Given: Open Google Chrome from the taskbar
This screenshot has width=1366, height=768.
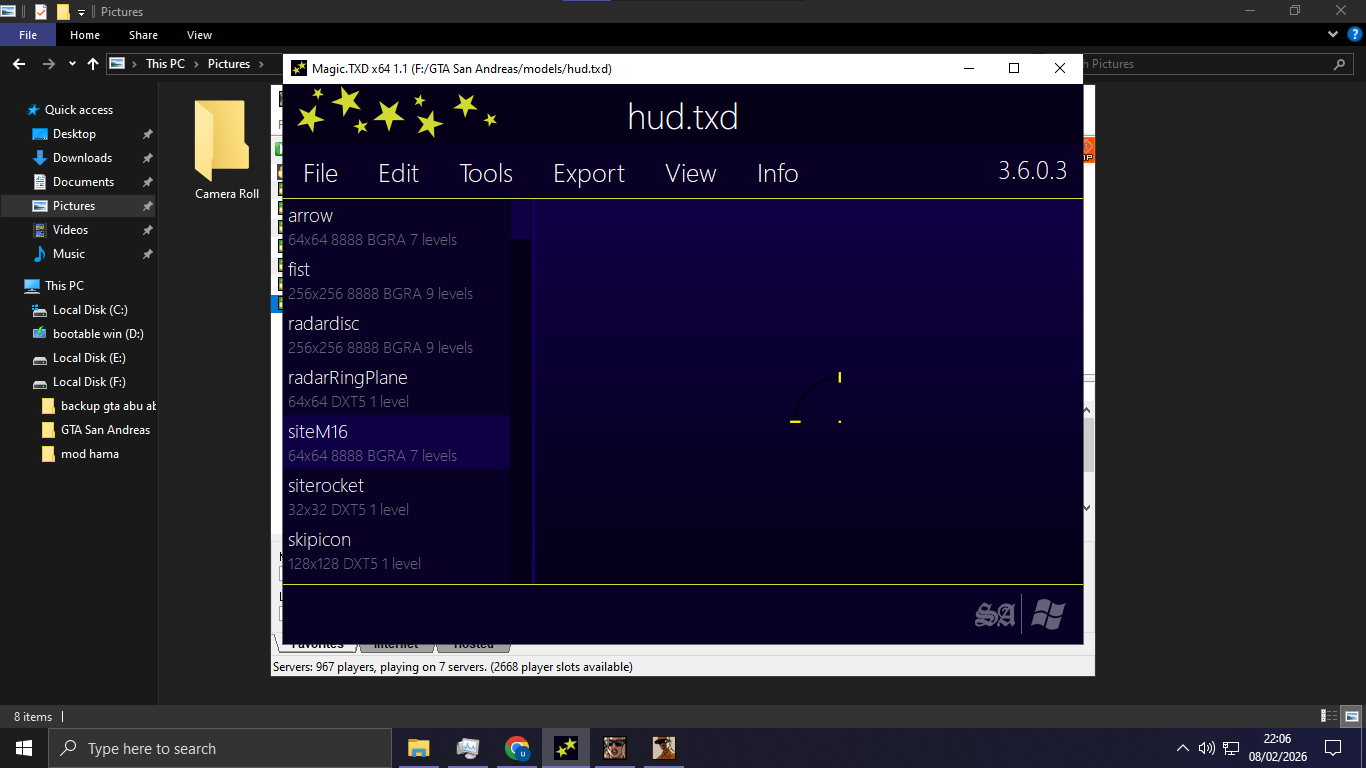Looking at the screenshot, I should click(517, 748).
